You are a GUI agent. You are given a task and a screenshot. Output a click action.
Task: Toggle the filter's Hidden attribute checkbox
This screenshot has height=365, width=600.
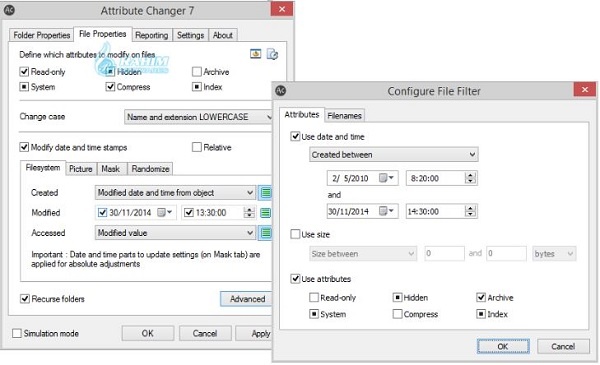tap(398, 297)
